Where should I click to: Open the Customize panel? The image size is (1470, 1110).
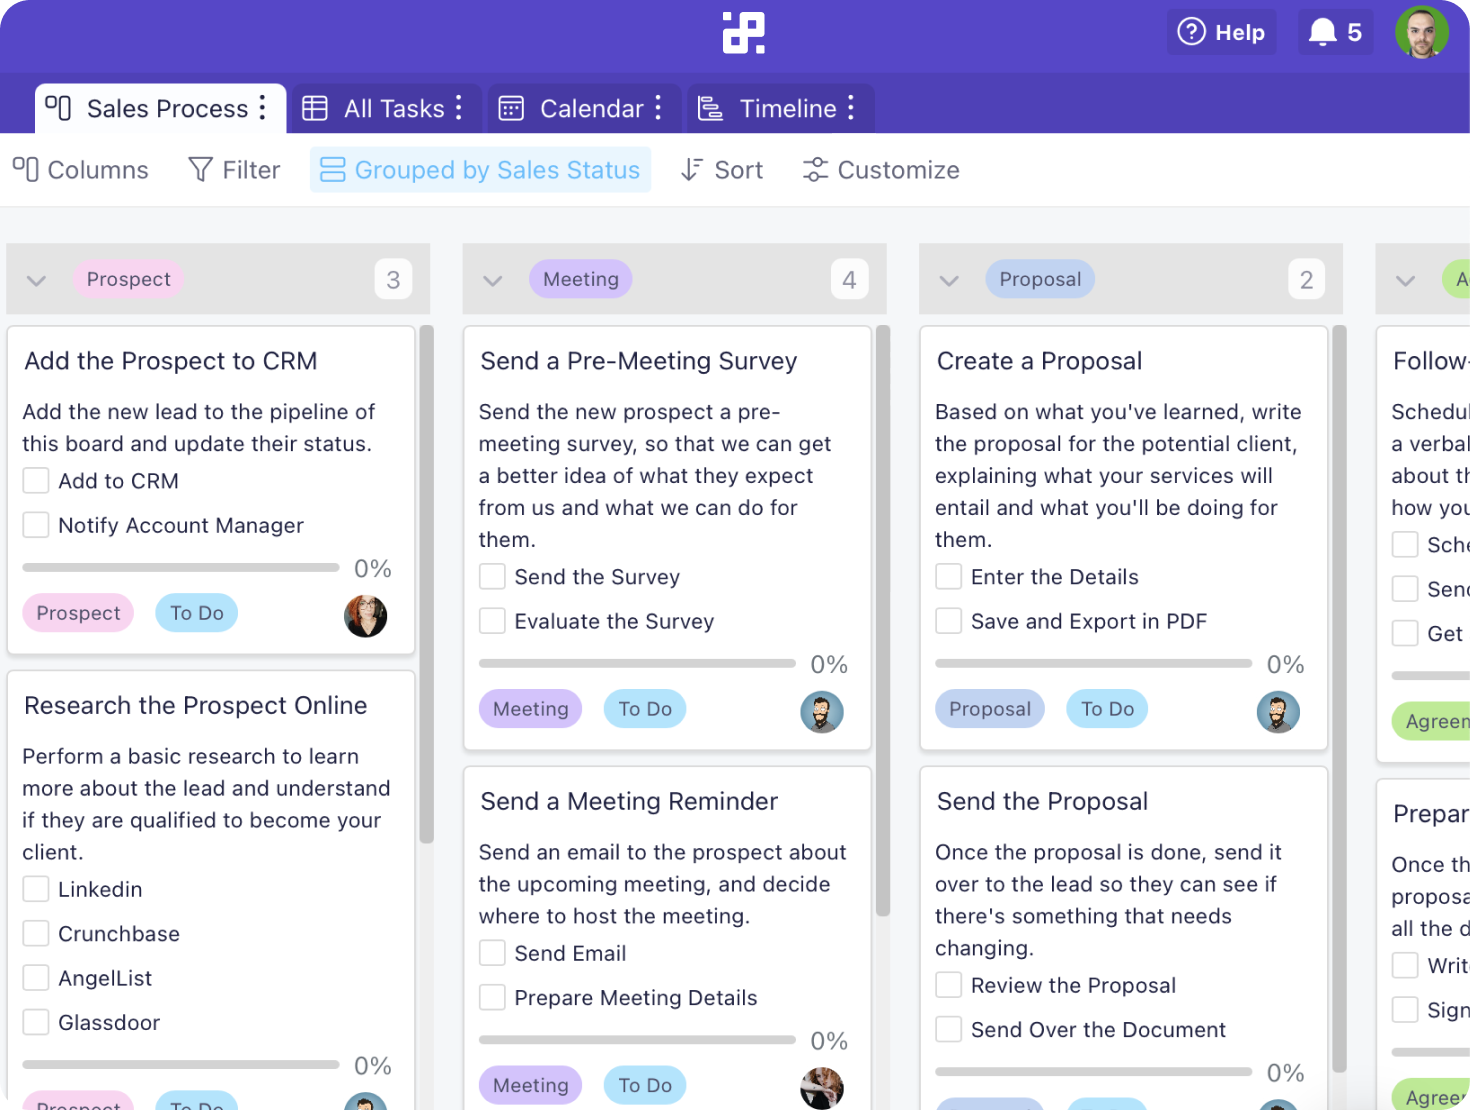[x=881, y=170]
